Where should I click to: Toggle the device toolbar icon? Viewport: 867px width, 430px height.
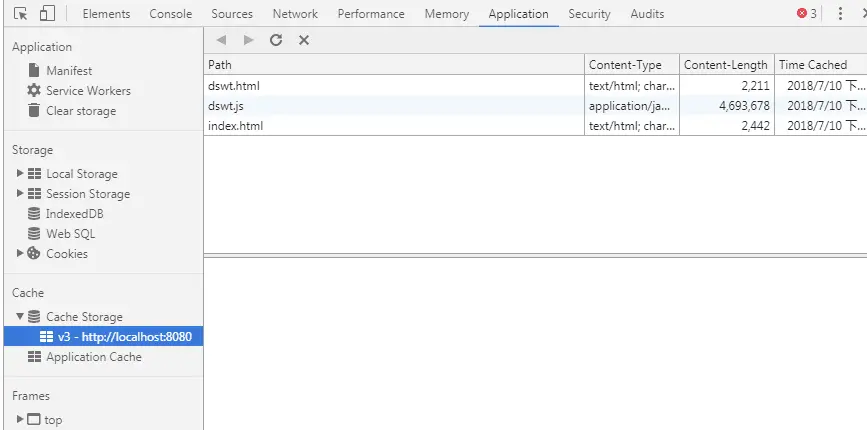coord(47,13)
